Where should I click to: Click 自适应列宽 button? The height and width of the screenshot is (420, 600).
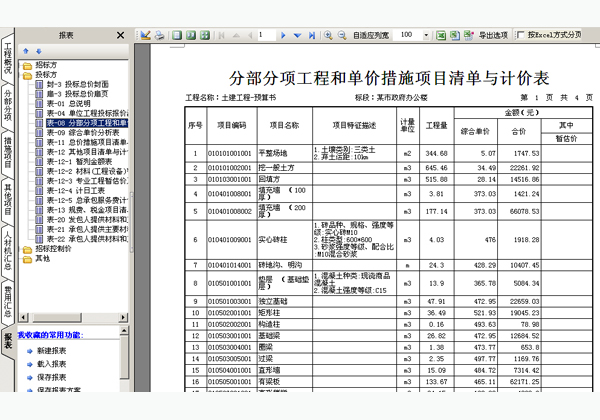tap(371, 35)
